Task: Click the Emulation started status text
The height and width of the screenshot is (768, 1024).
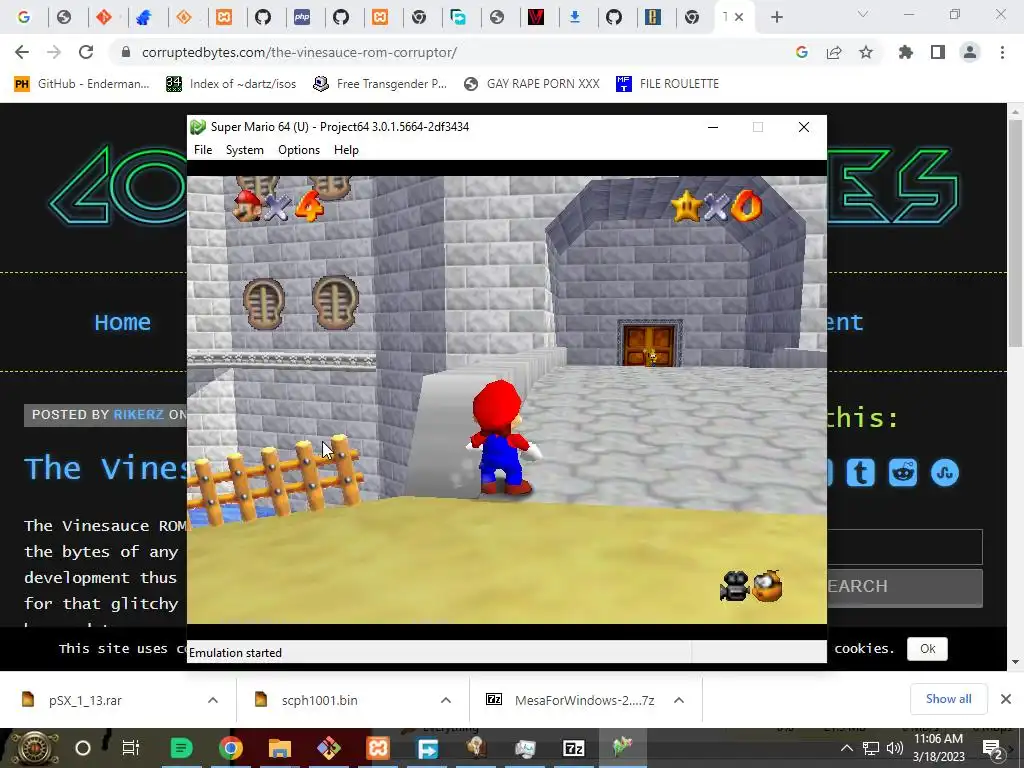Action: (235, 652)
